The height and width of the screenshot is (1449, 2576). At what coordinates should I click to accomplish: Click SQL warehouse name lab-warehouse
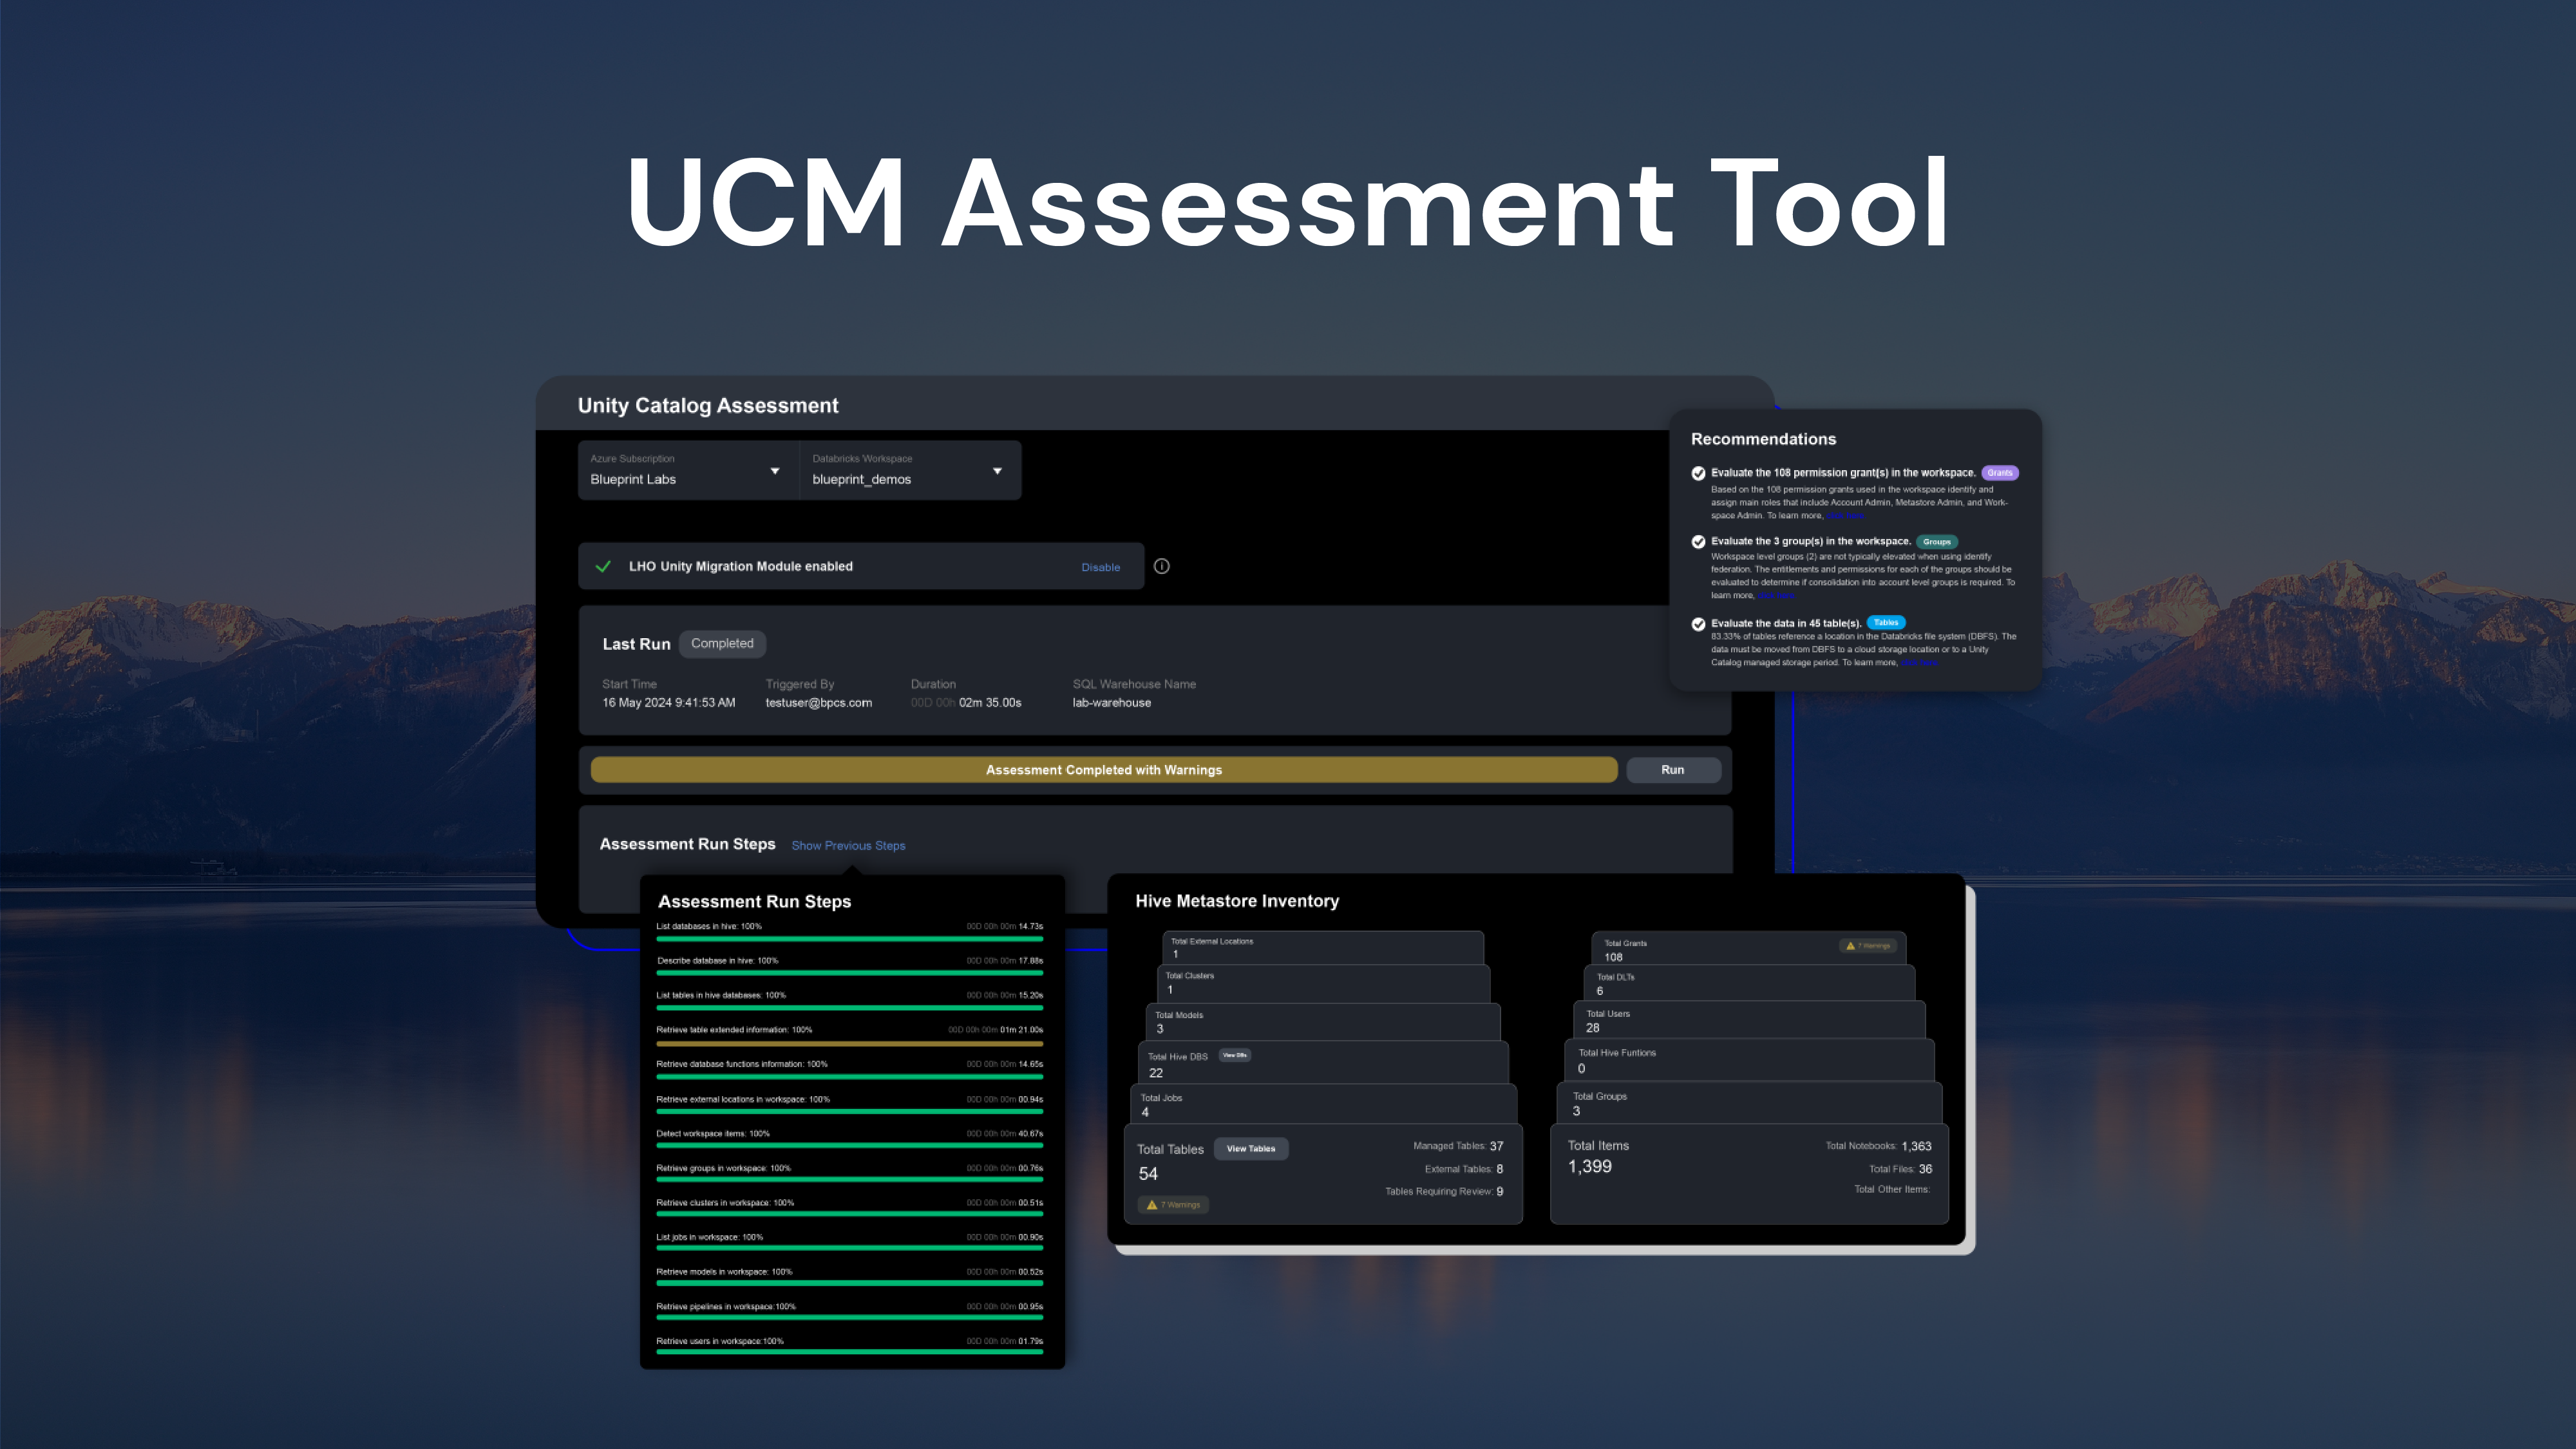[x=1111, y=703]
